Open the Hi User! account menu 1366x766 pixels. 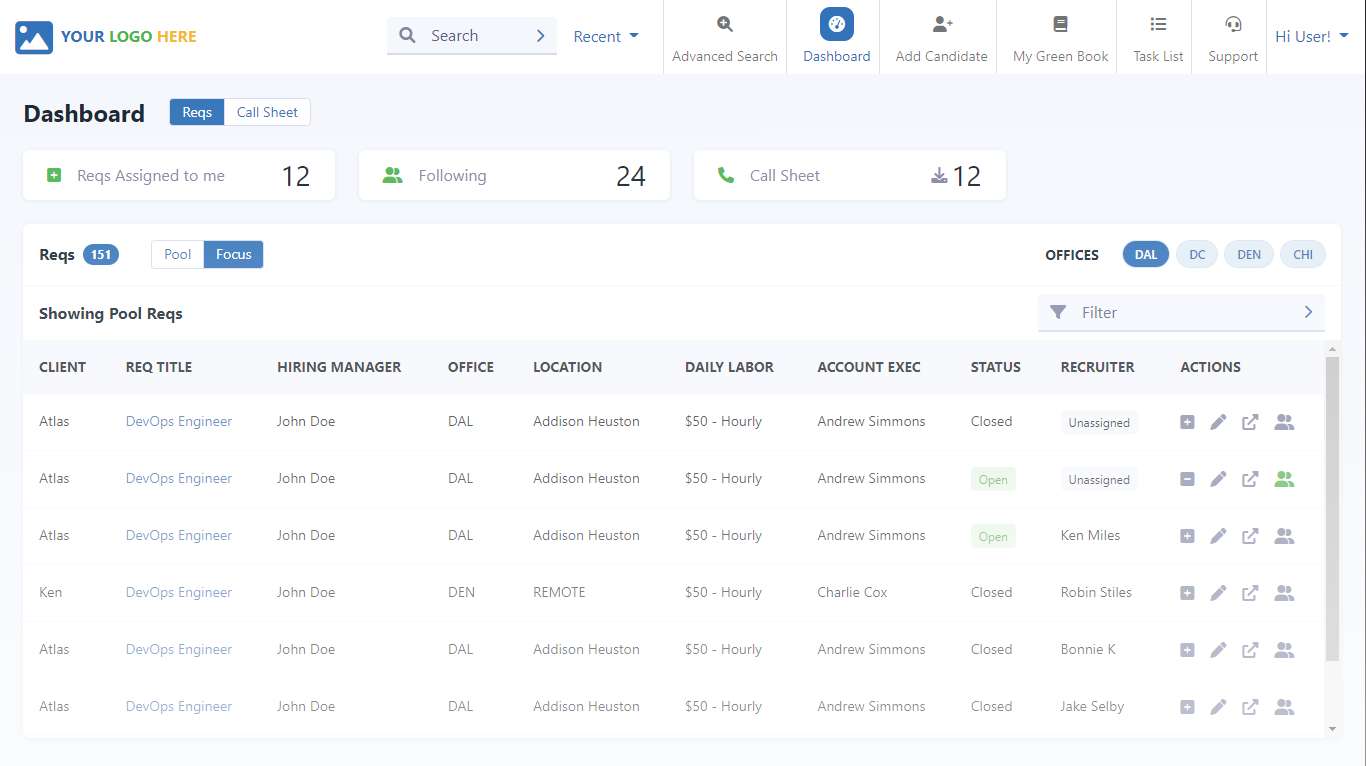1311,37
